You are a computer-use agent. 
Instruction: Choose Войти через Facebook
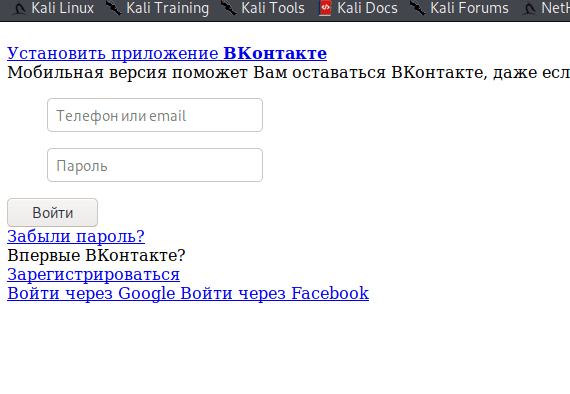[x=275, y=293]
